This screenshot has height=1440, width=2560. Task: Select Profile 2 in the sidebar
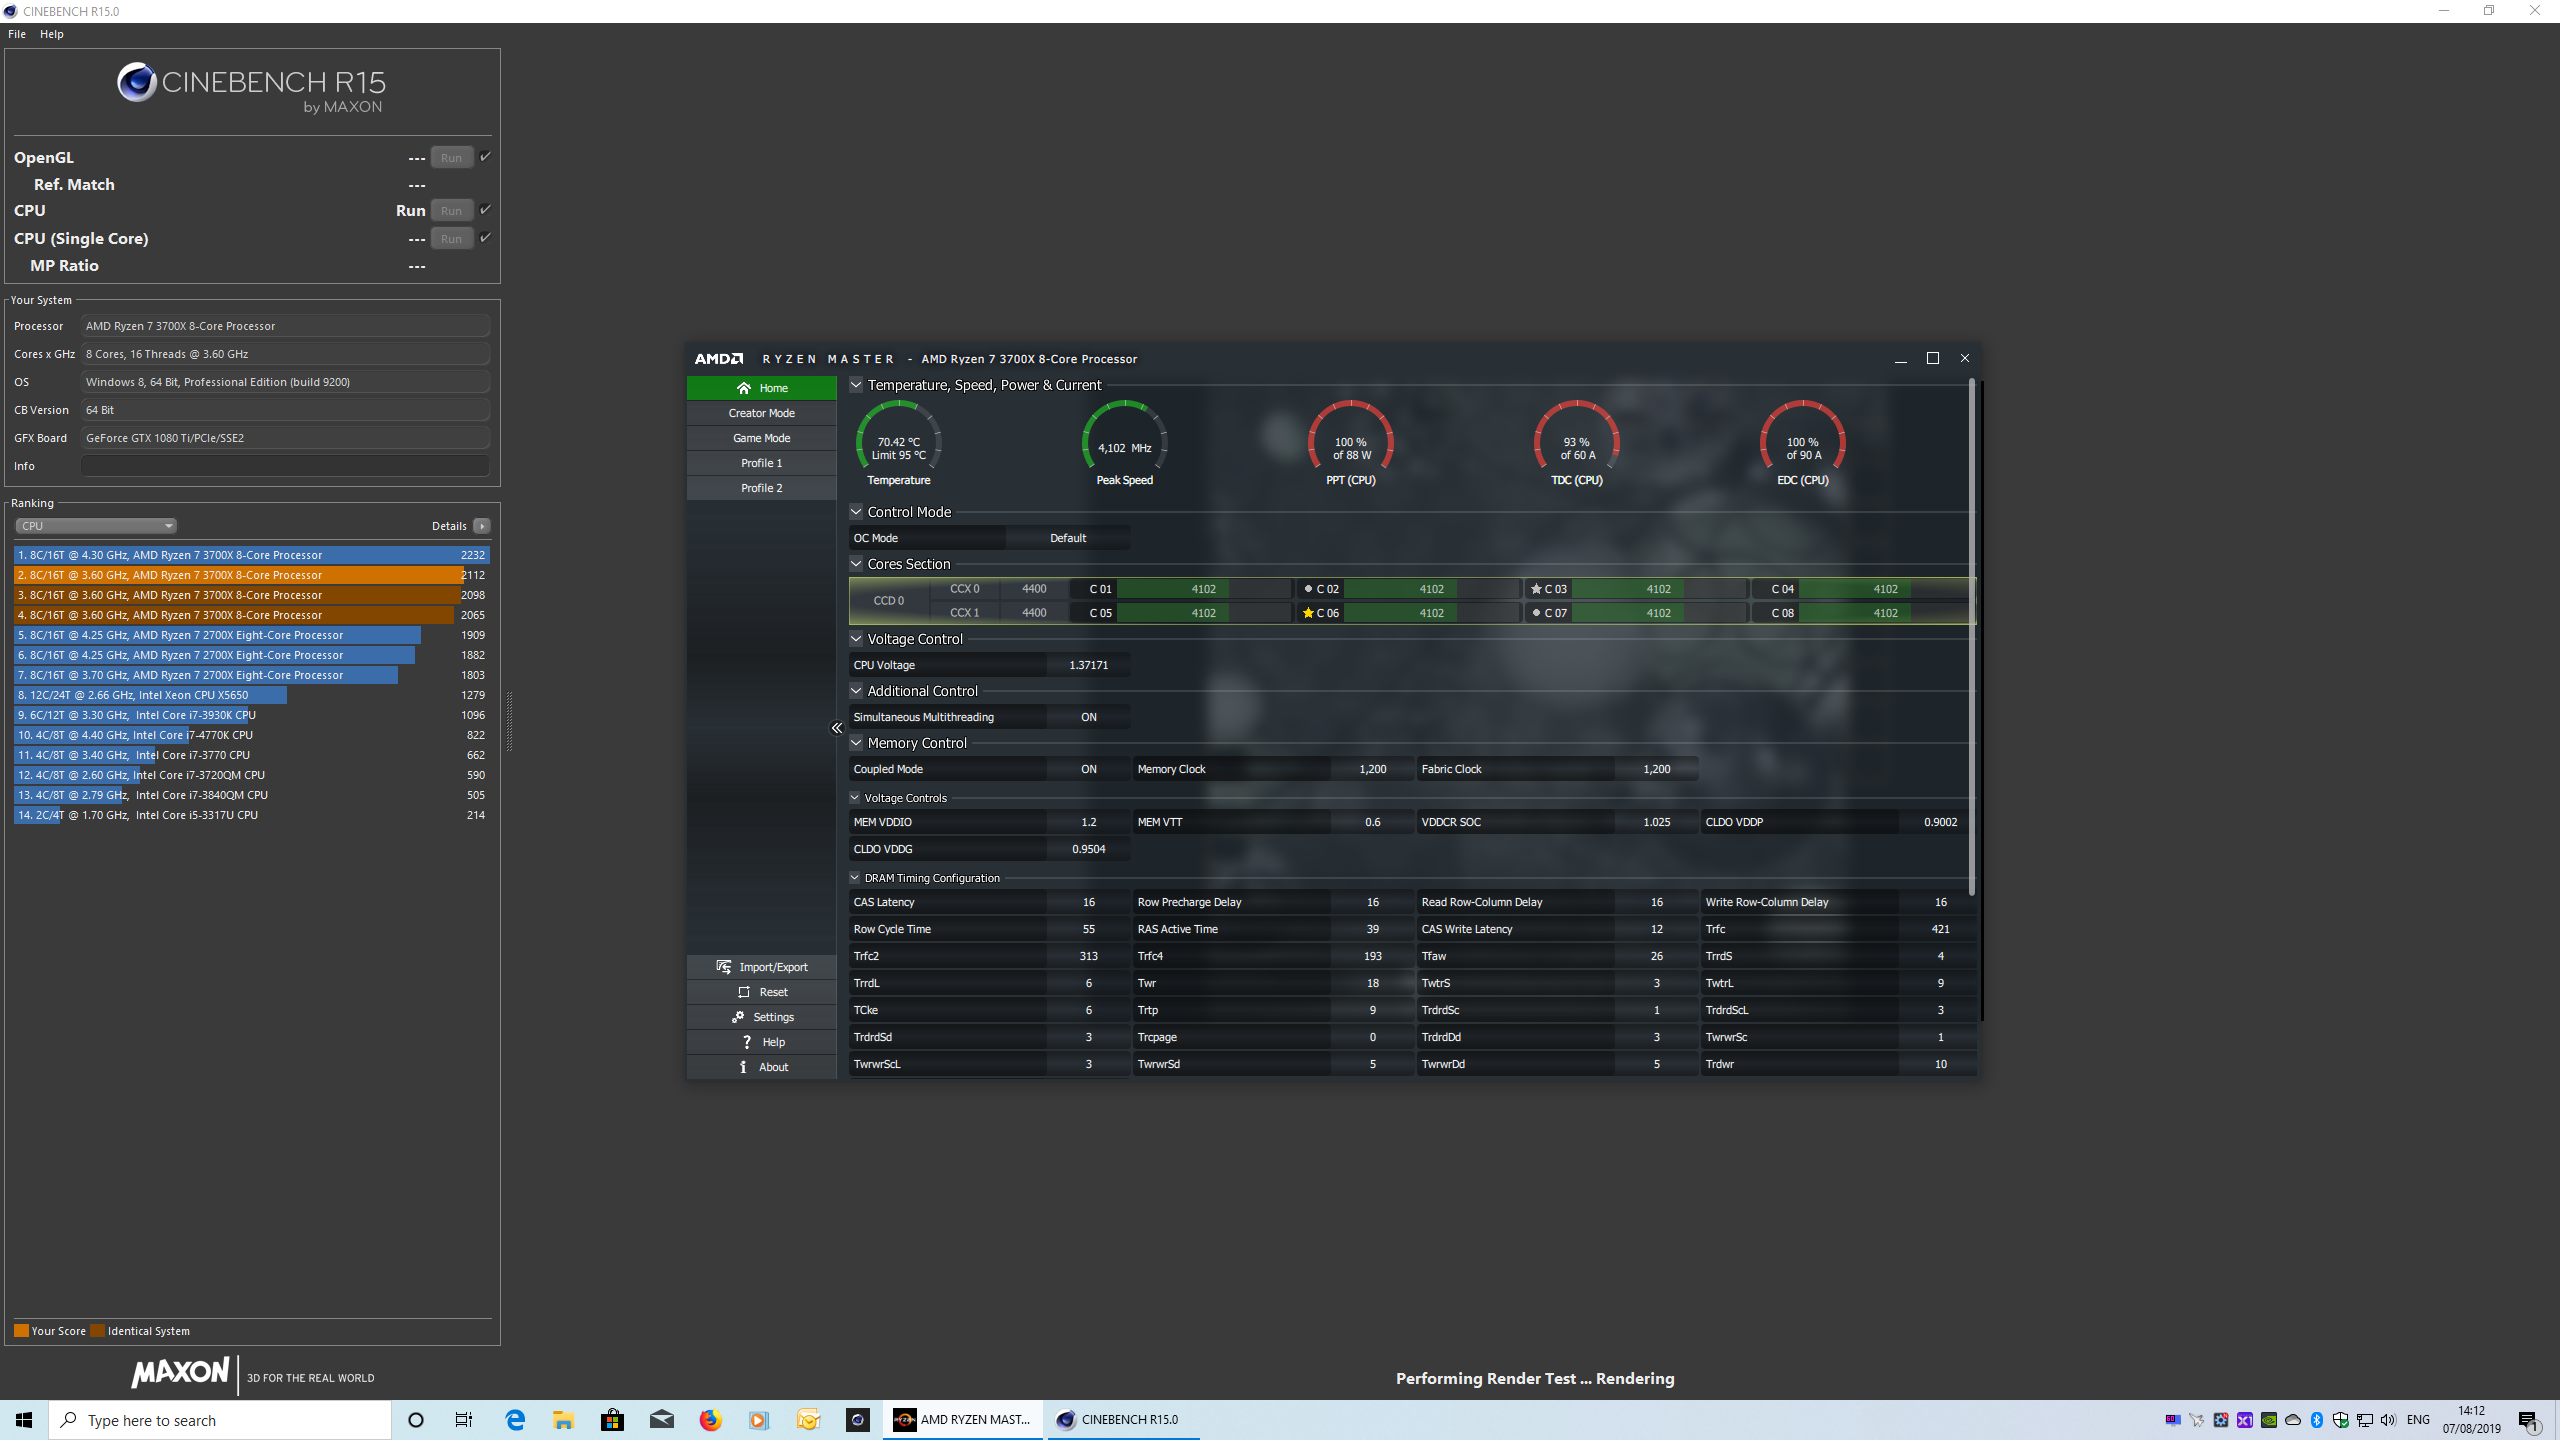(x=761, y=488)
